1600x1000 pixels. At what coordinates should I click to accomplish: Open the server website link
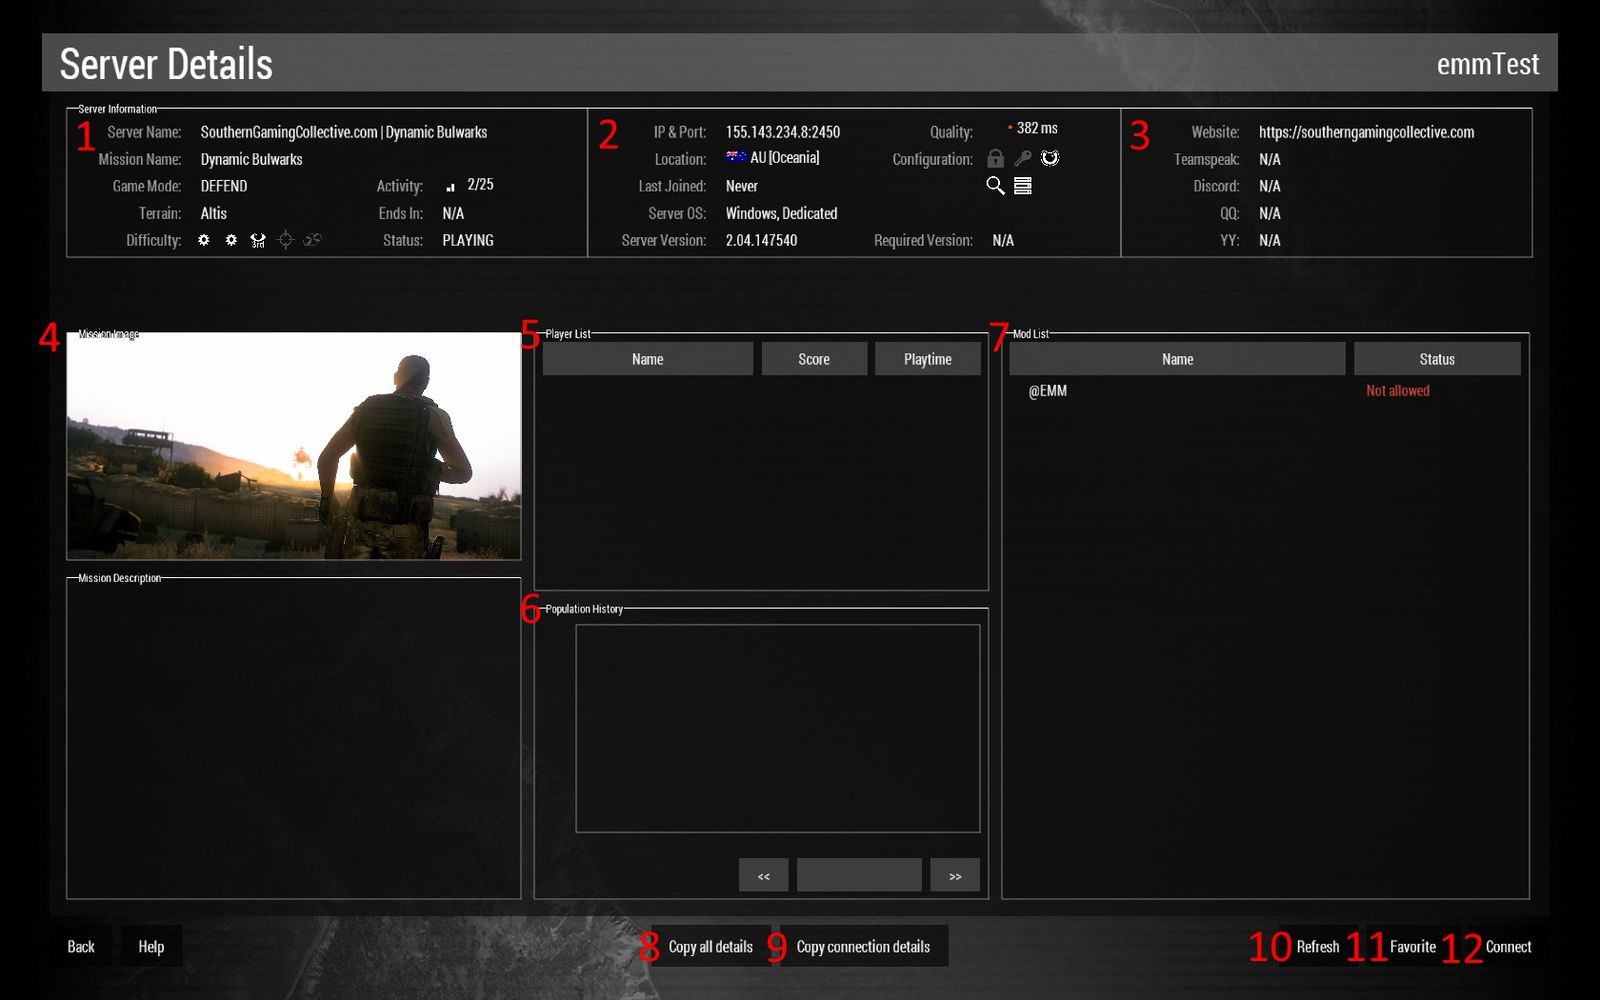point(1367,131)
